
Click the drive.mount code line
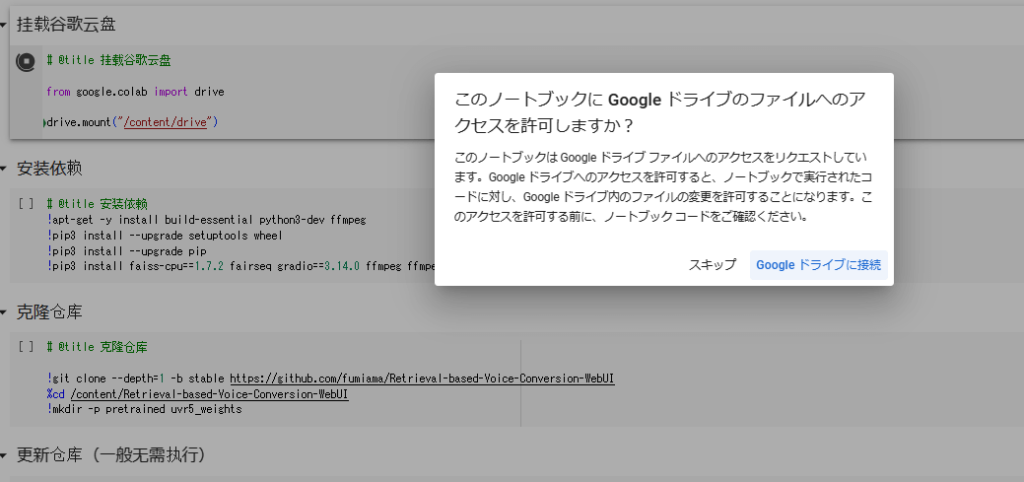132,122
